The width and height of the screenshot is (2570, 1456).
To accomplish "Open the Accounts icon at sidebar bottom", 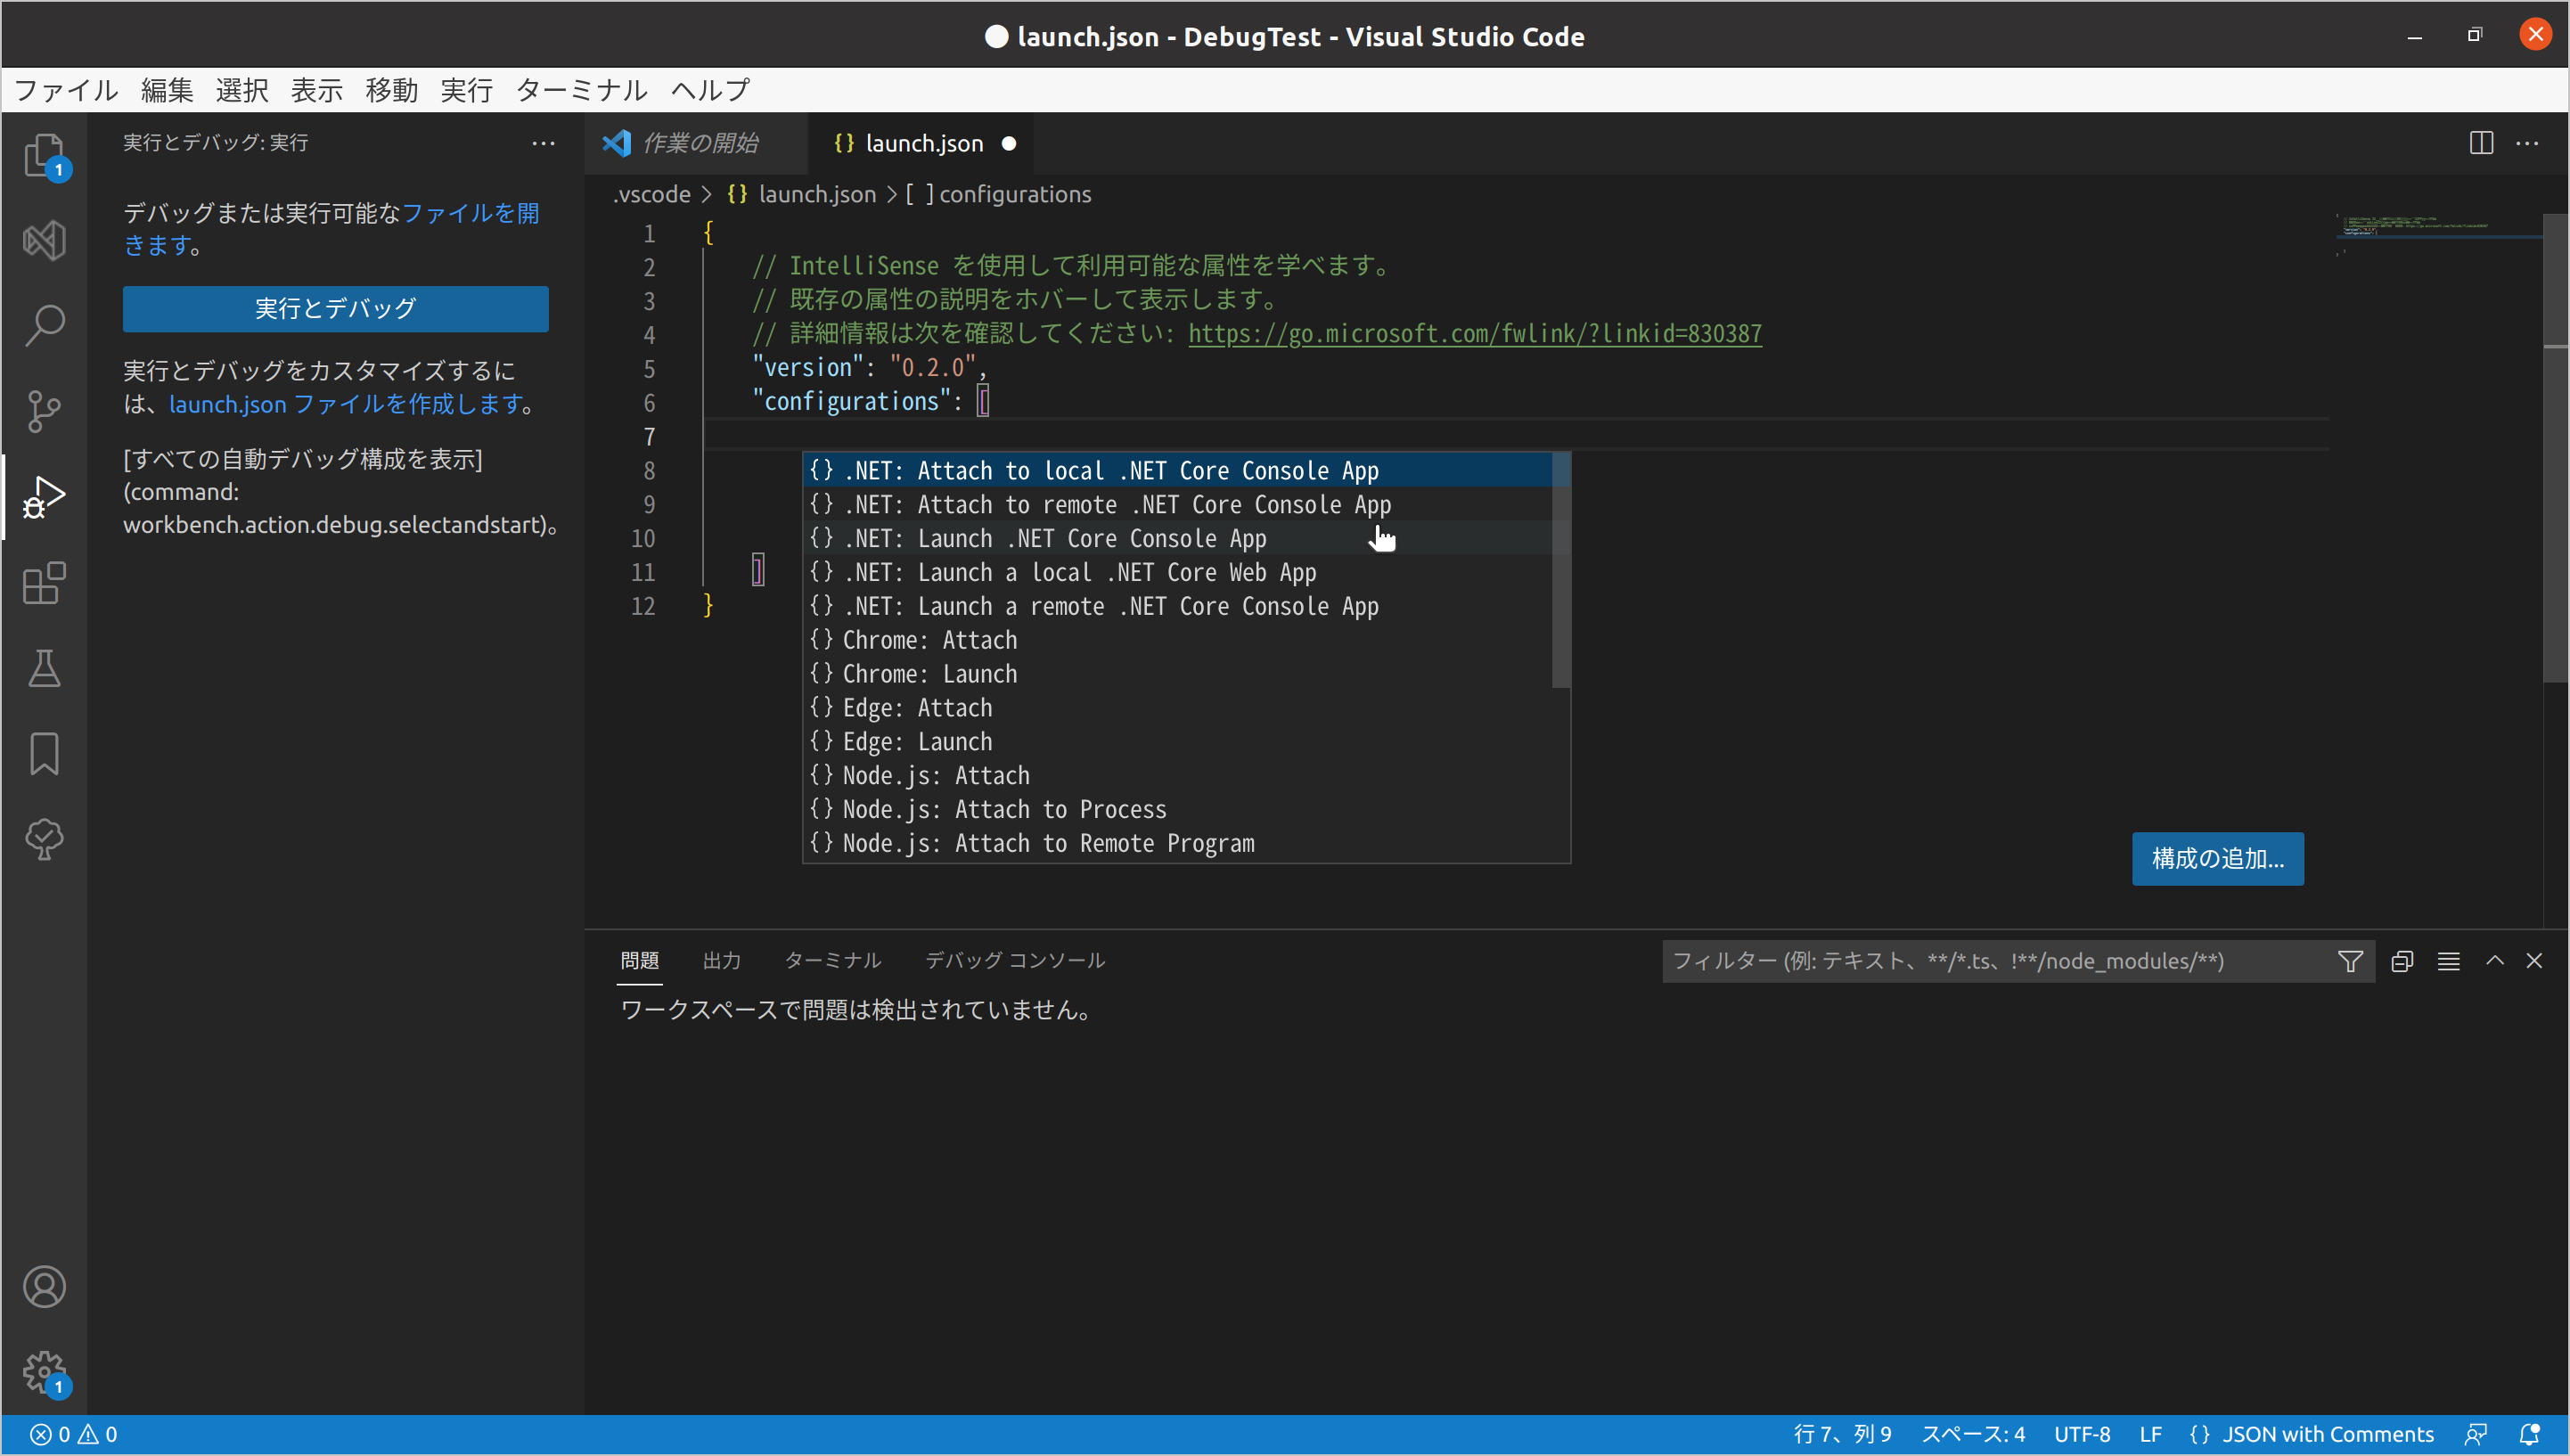I will coord(44,1288).
